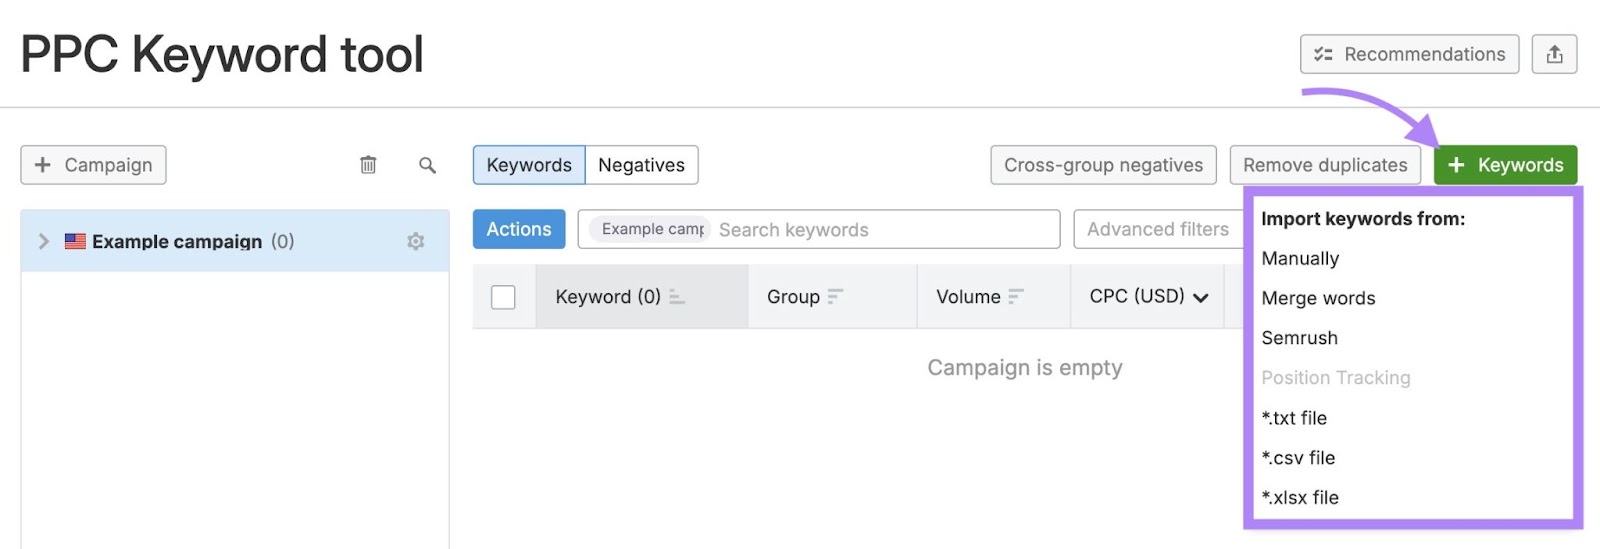
Task: Open Example campaign settings gear
Action: click(416, 241)
